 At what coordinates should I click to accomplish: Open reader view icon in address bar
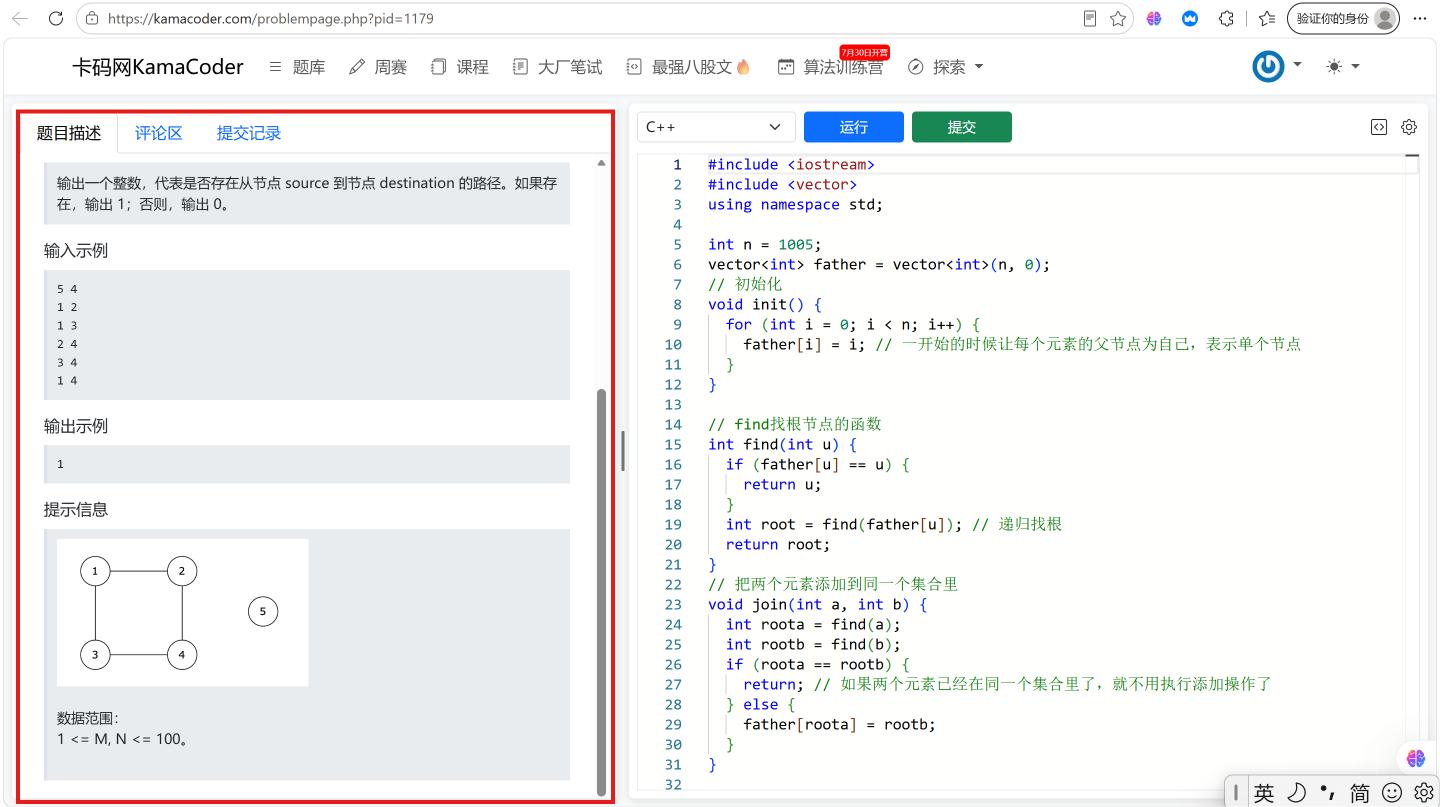tap(1090, 18)
